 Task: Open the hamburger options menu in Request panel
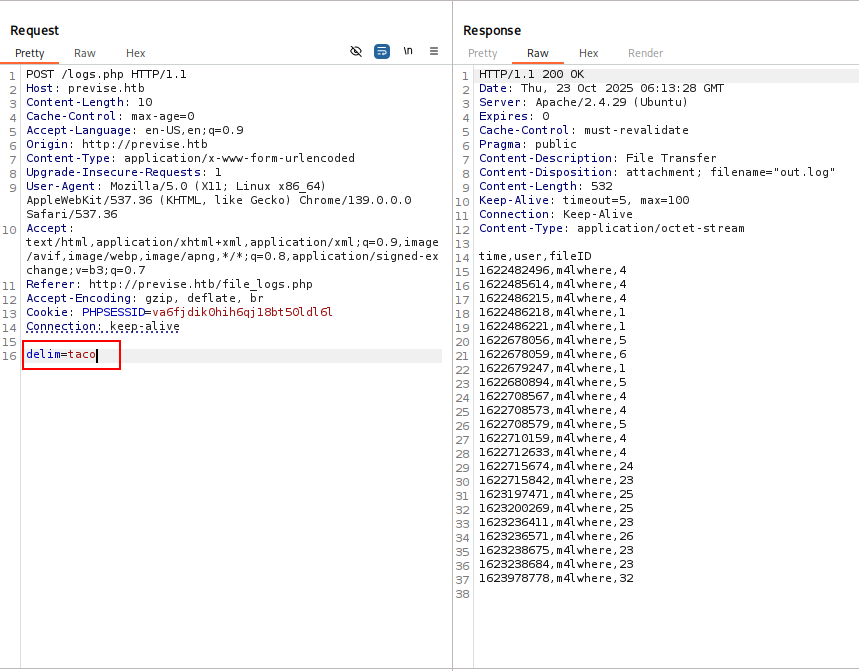(x=434, y=51)
